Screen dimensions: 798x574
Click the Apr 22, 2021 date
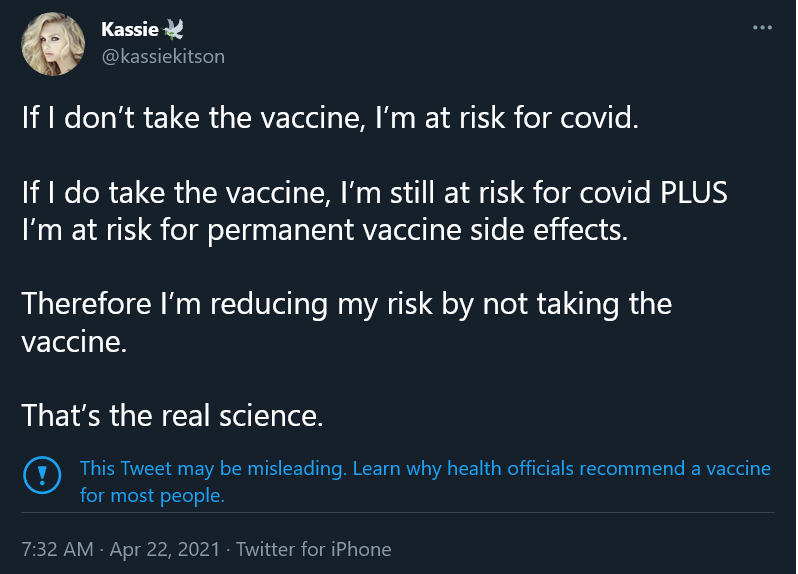click(165, 549)
